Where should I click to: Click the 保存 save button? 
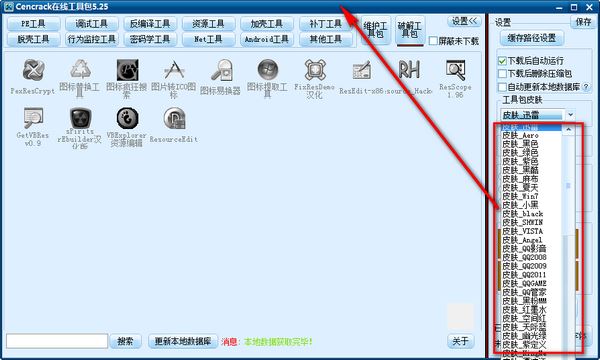583,22
